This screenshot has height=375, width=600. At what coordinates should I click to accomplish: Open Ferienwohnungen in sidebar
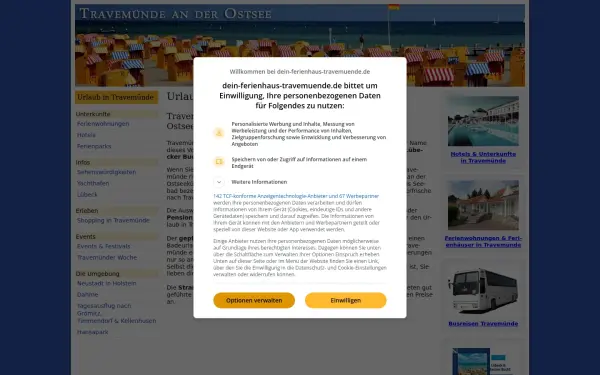point(103,124)
